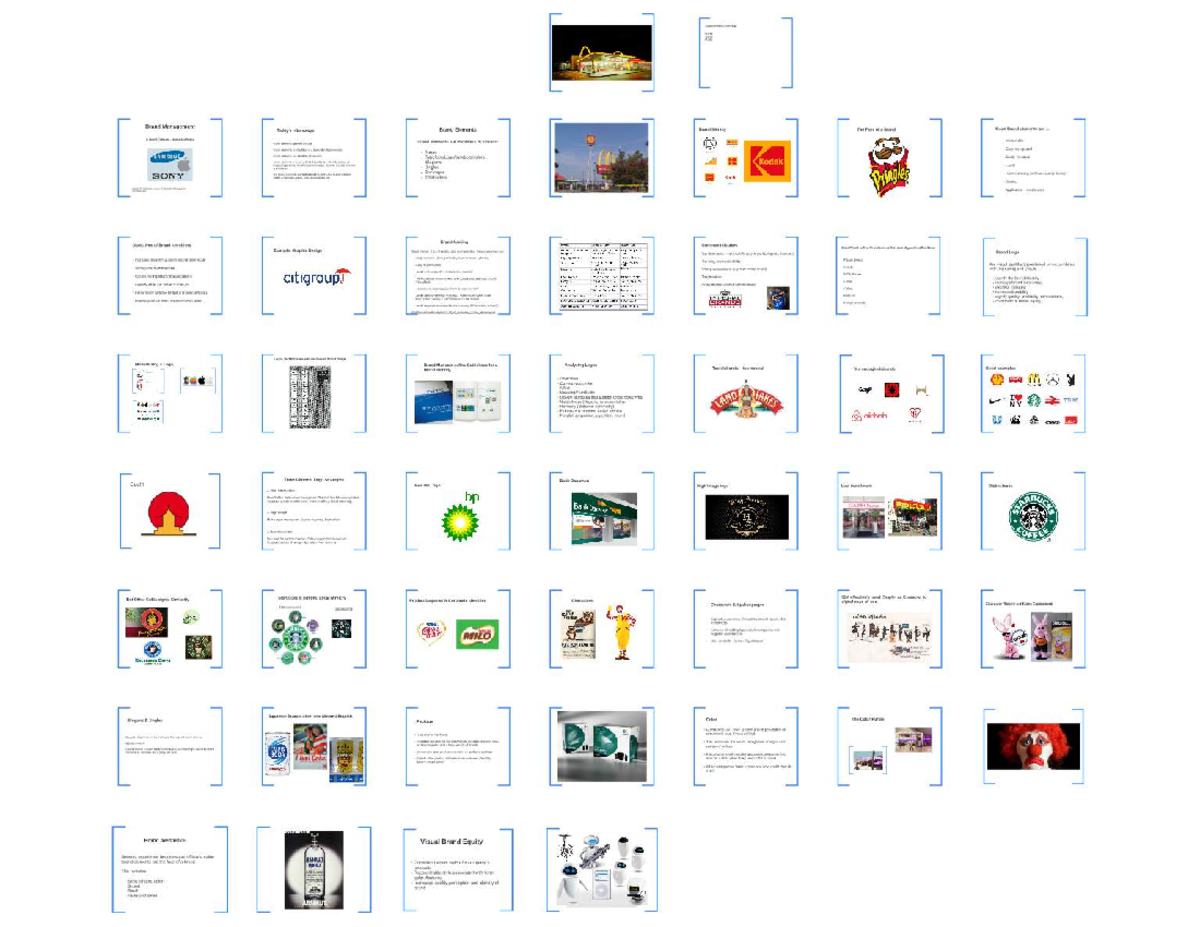Image resolution: width=1200 pixels, height=927 pixels.
Task: Select the Three Different Logo Concepts slide
Action: (313, 512)
